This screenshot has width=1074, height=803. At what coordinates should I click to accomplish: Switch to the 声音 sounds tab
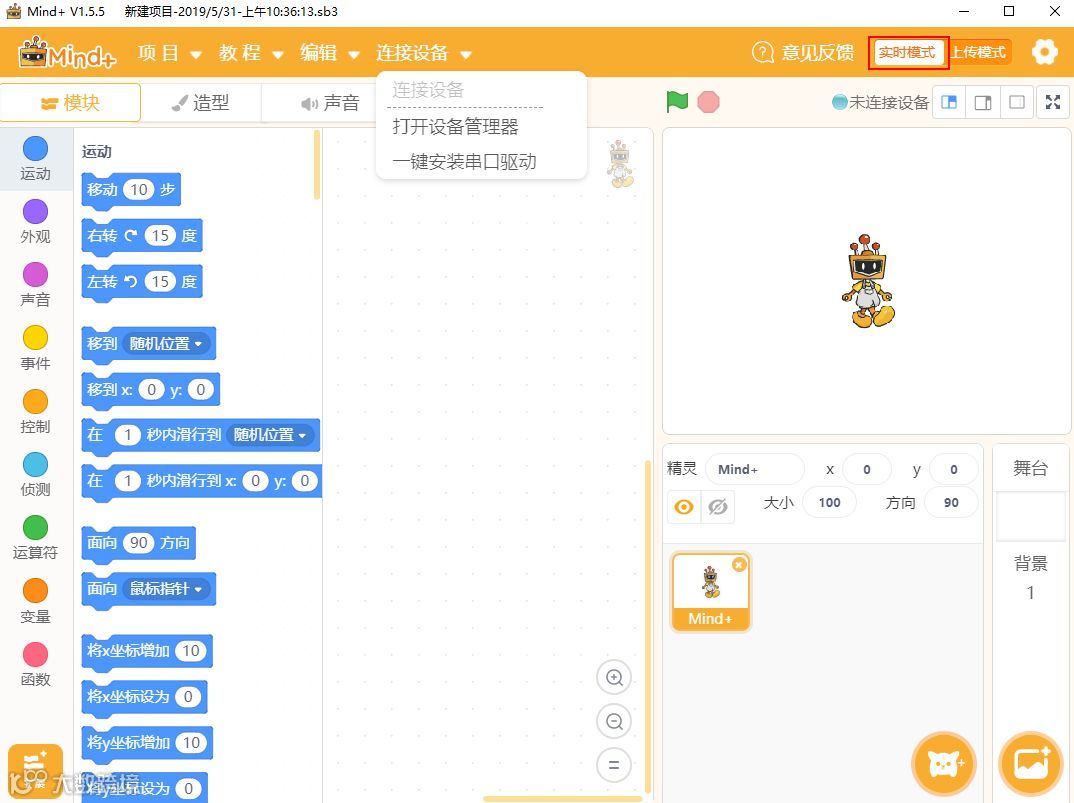[x=331, y=103]
